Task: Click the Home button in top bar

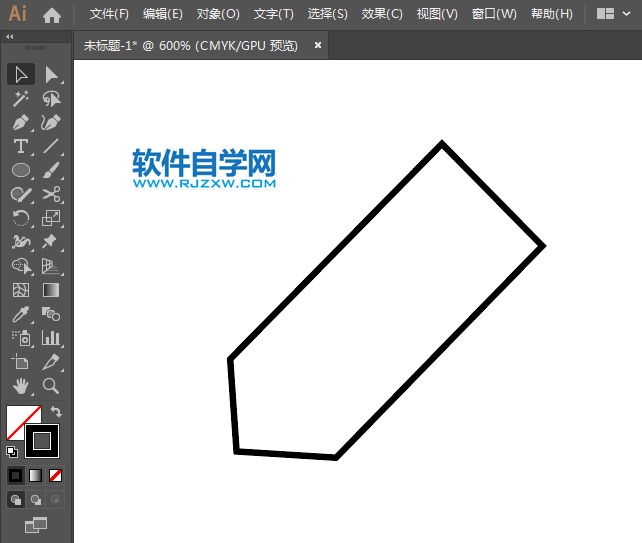Action: coord(52,14)
